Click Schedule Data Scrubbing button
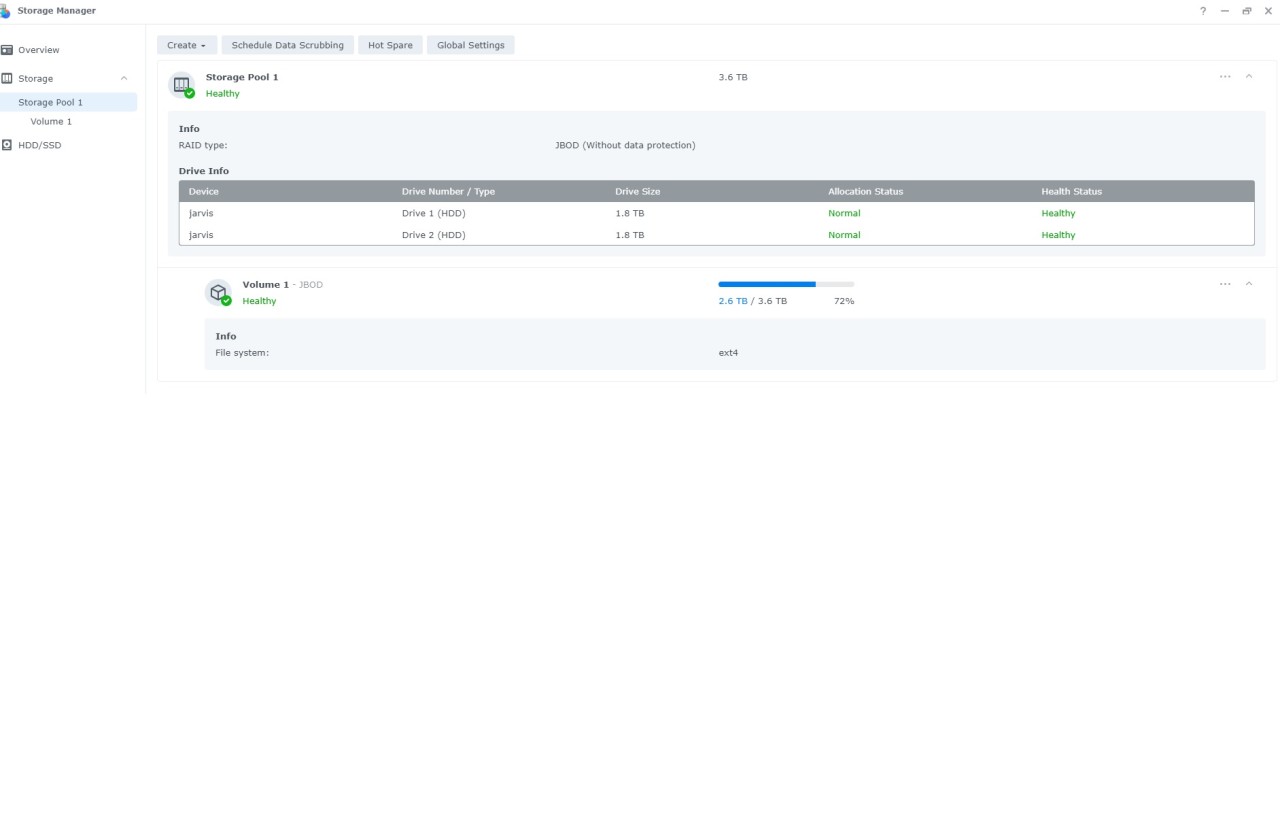The image size is (1280, 836). click(288, 45)
